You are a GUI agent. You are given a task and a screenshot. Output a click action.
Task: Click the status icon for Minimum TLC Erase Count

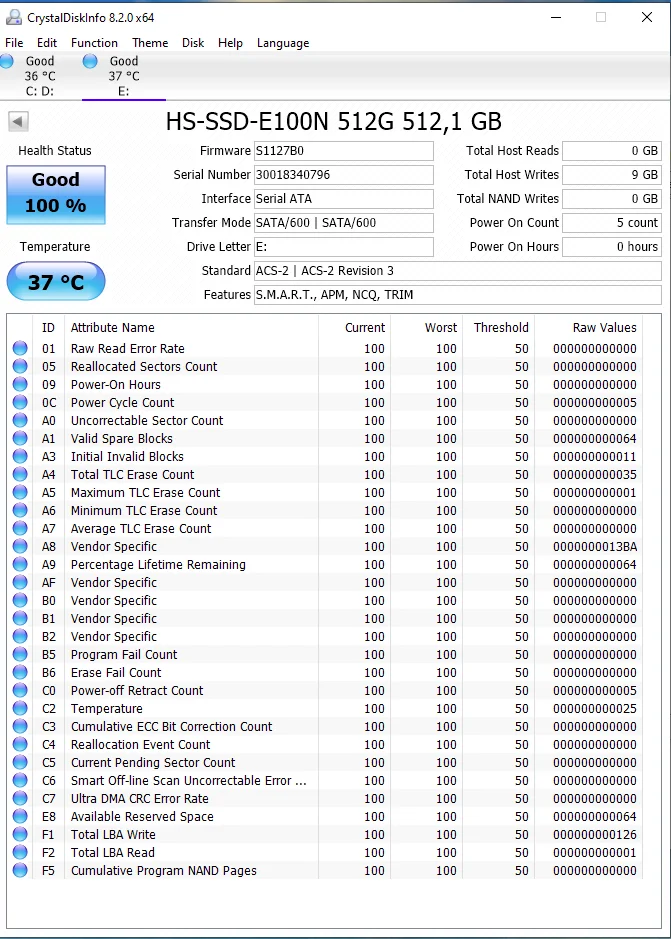coord(20,510)
